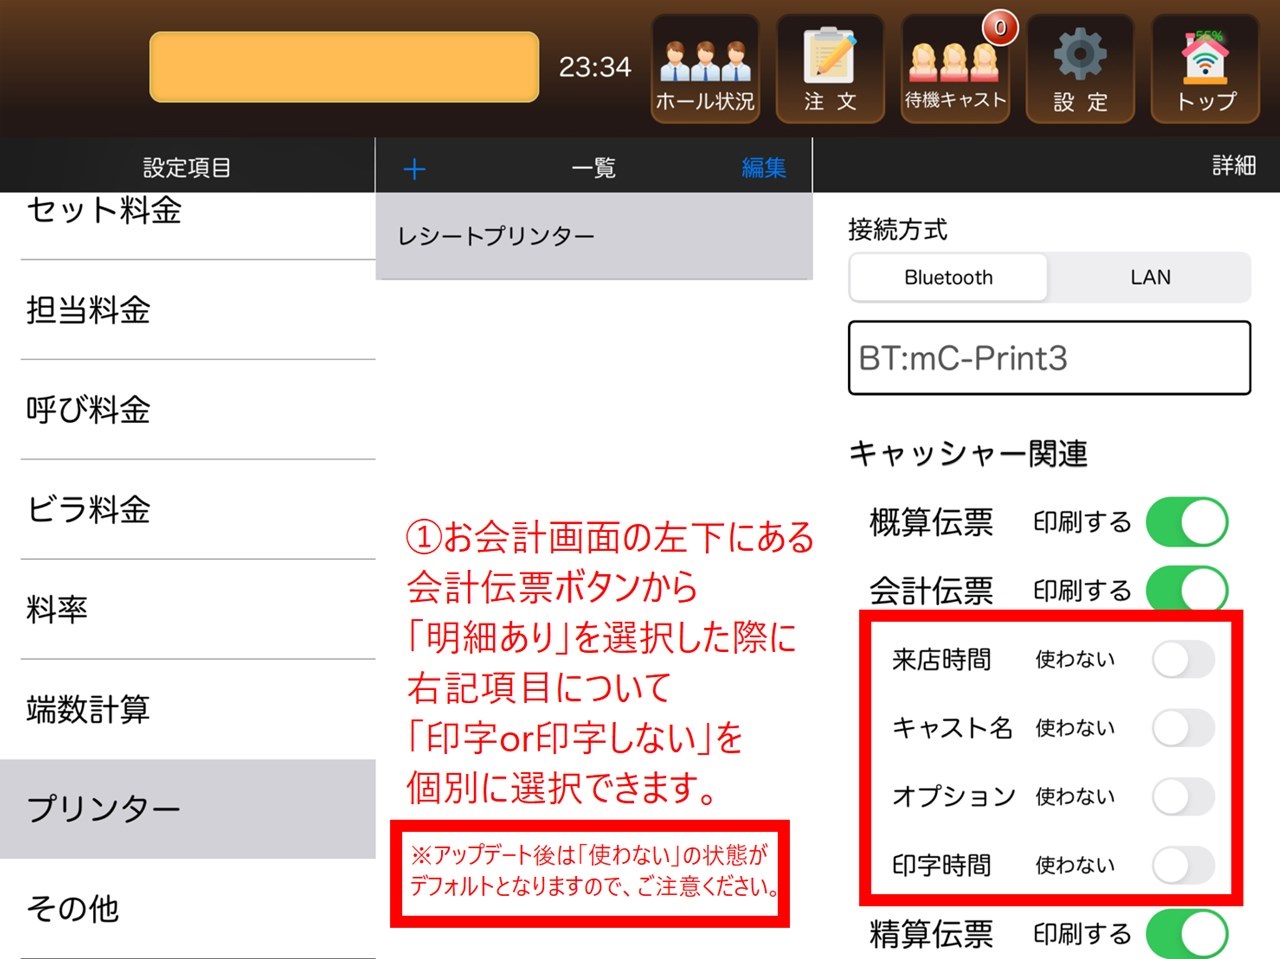Screen dimensions: 1280x959
Task: Click the 設定項目 column header
Action: click(x=187, y=167)
